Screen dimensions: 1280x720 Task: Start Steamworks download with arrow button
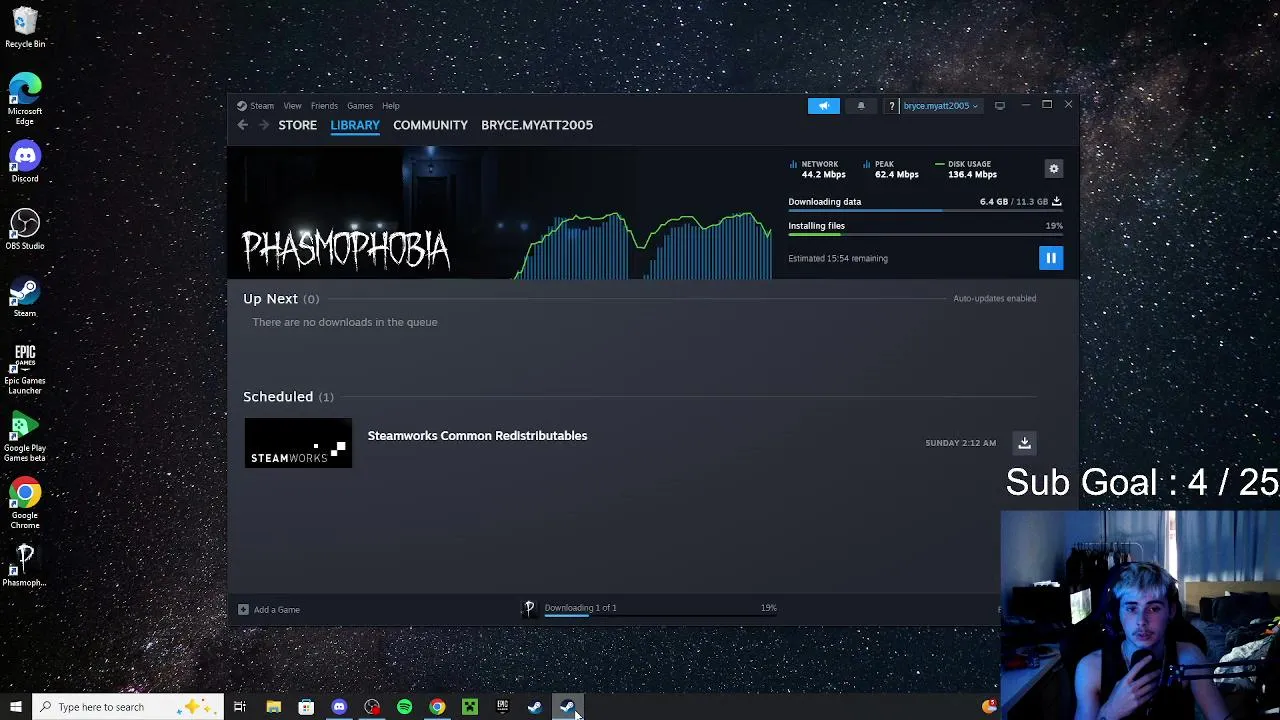coord(1024,443)
